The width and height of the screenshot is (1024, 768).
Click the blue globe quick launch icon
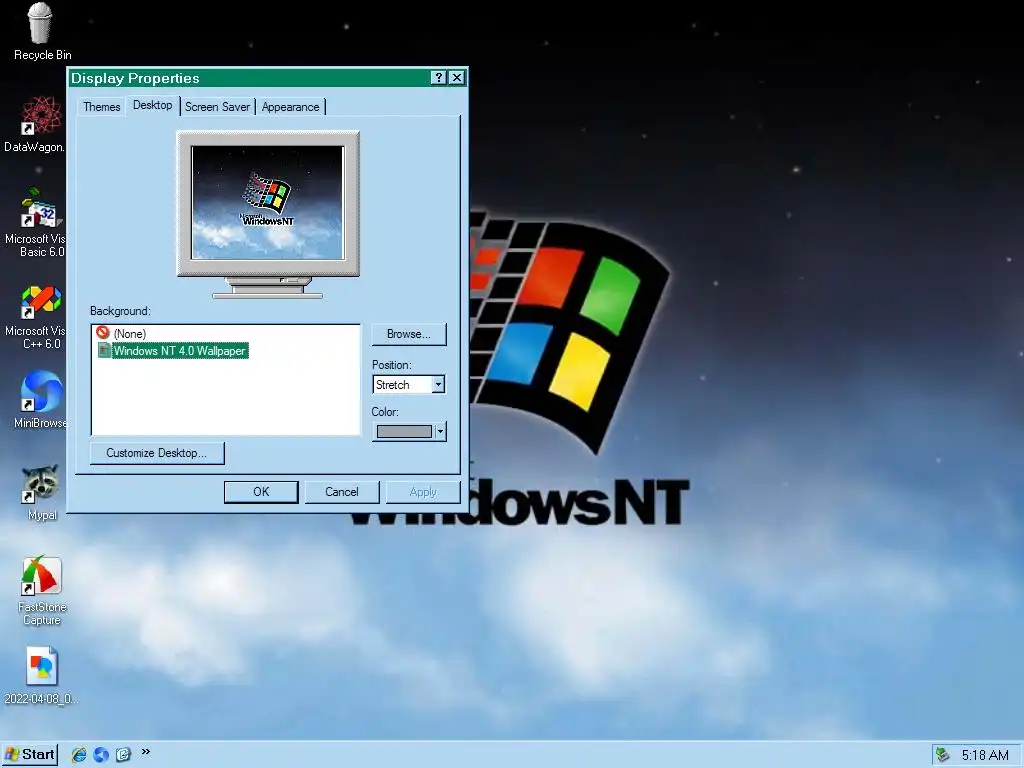[101, 754]
